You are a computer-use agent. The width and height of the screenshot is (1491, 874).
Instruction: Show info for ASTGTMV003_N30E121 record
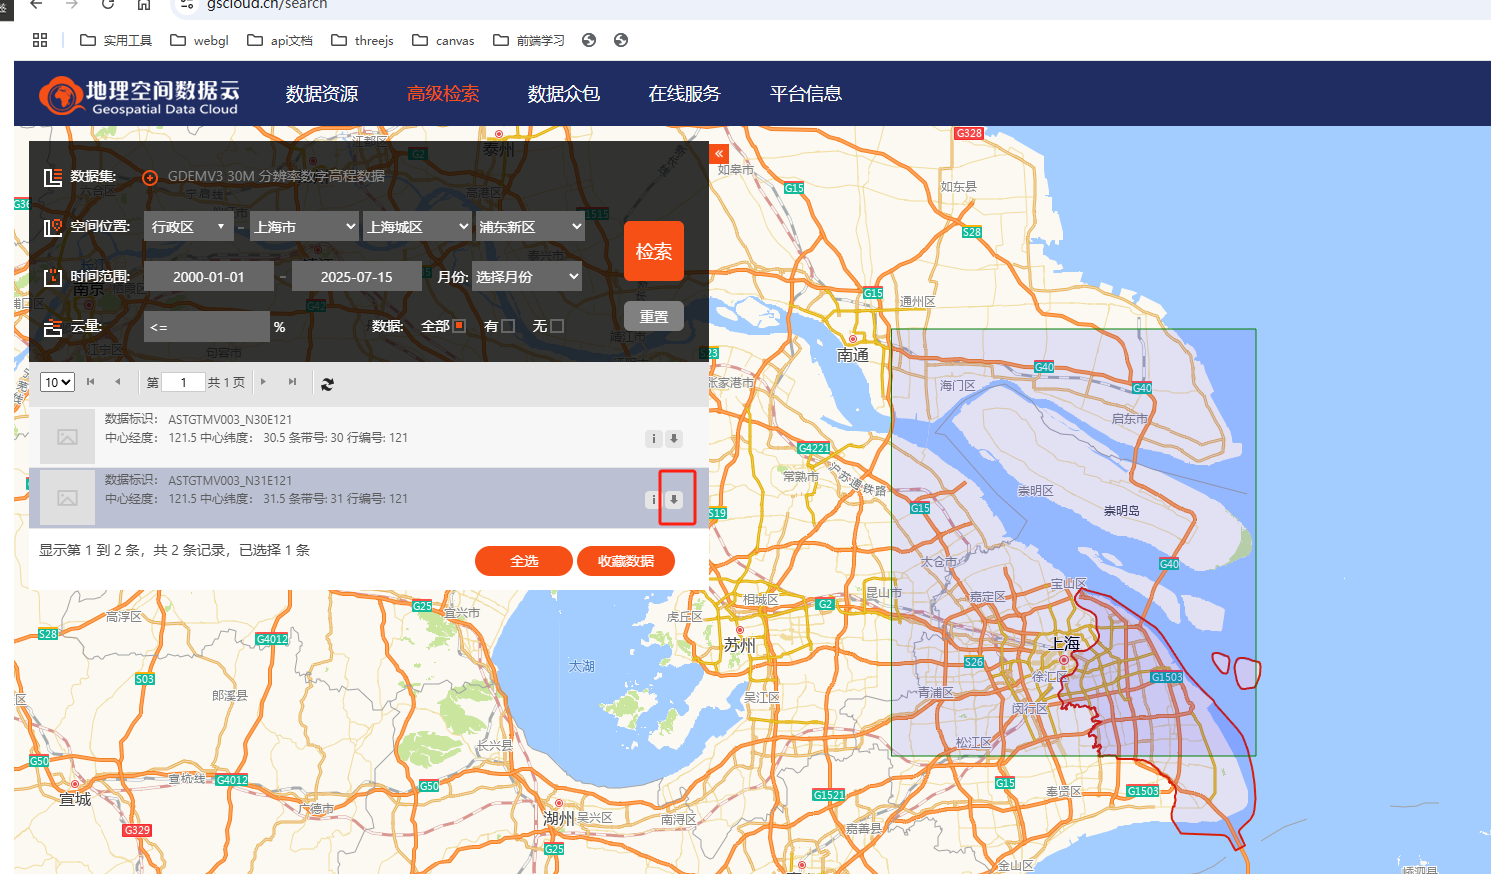pos(653,438)
